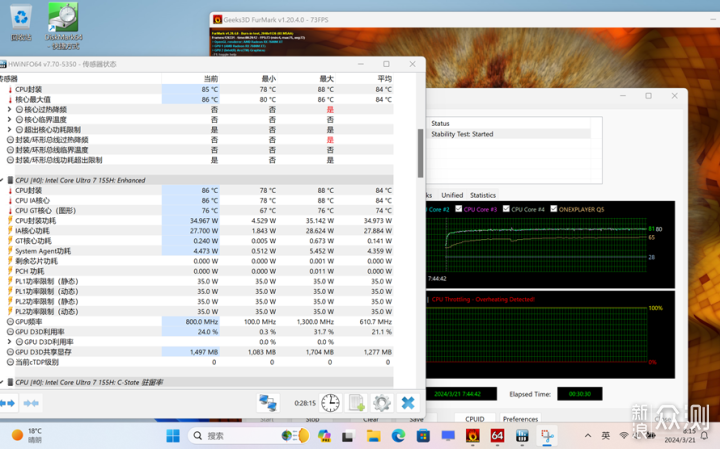Image resolution: width=720 pixels, height=449 pixels.
Task: Open the Snipping Tool taskbar icon
Action: 547,436
